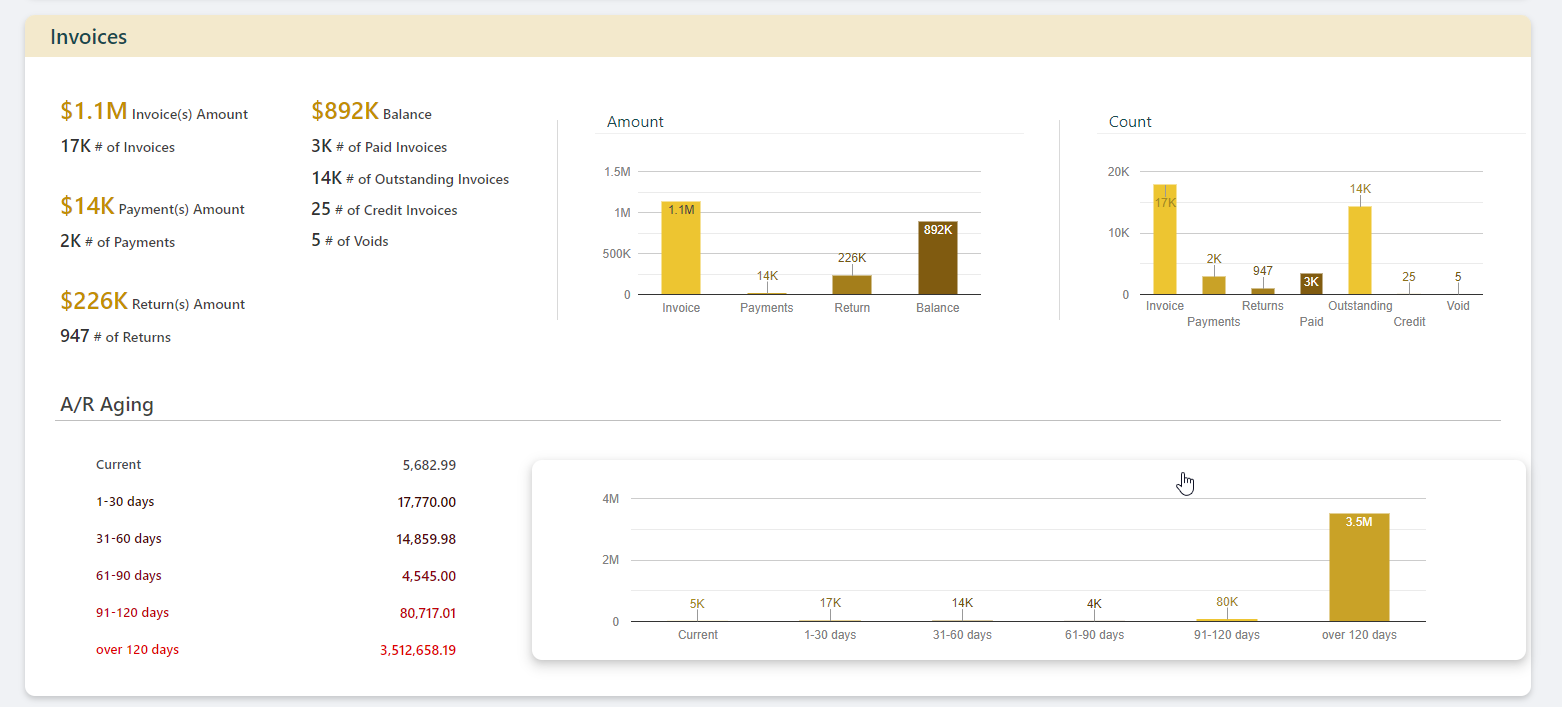Image resolution: width=1562 pixels, height=707 pixels.
Task: Select the 17K Invoice bar in Count chart
Action: click(x=1163, y=240)
